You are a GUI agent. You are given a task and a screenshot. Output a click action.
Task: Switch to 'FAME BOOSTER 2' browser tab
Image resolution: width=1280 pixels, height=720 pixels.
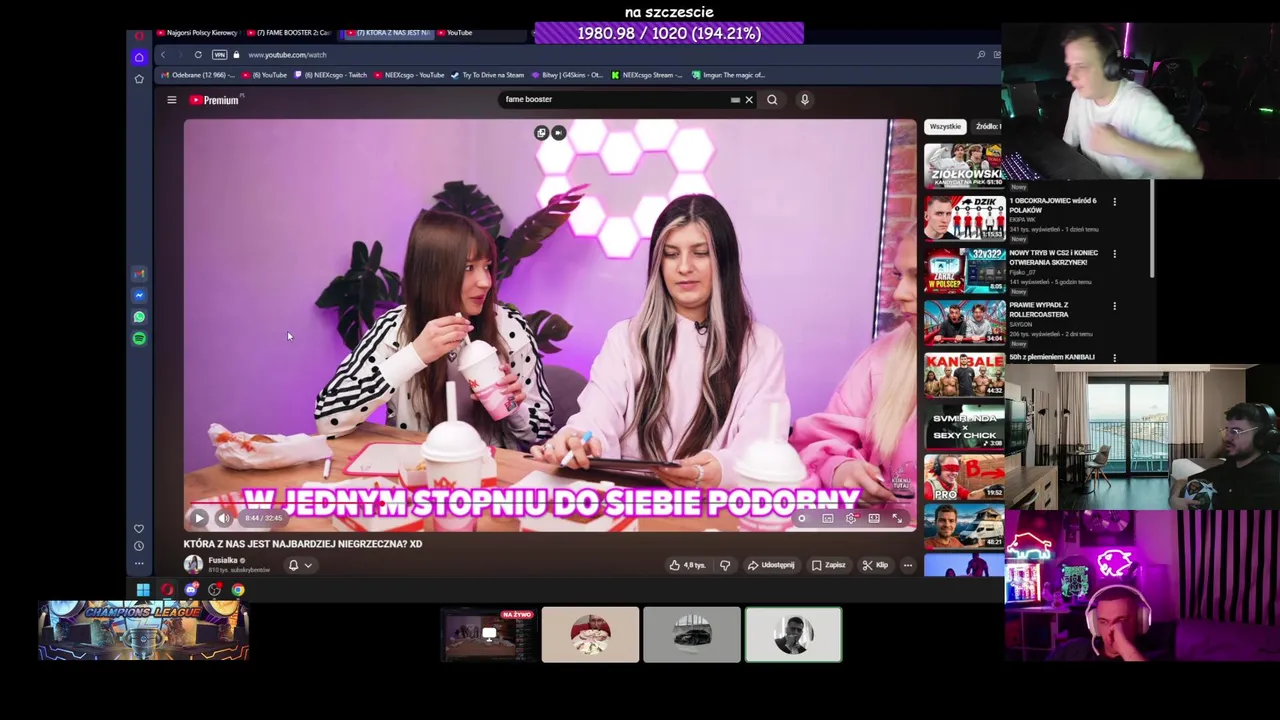point(288,33)
